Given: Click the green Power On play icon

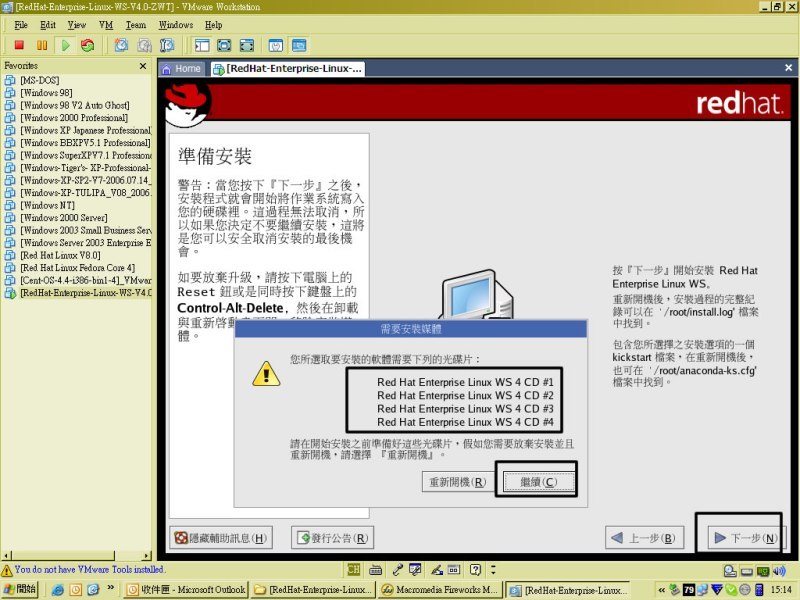Looking at the screenshot, I should point(65,45).
